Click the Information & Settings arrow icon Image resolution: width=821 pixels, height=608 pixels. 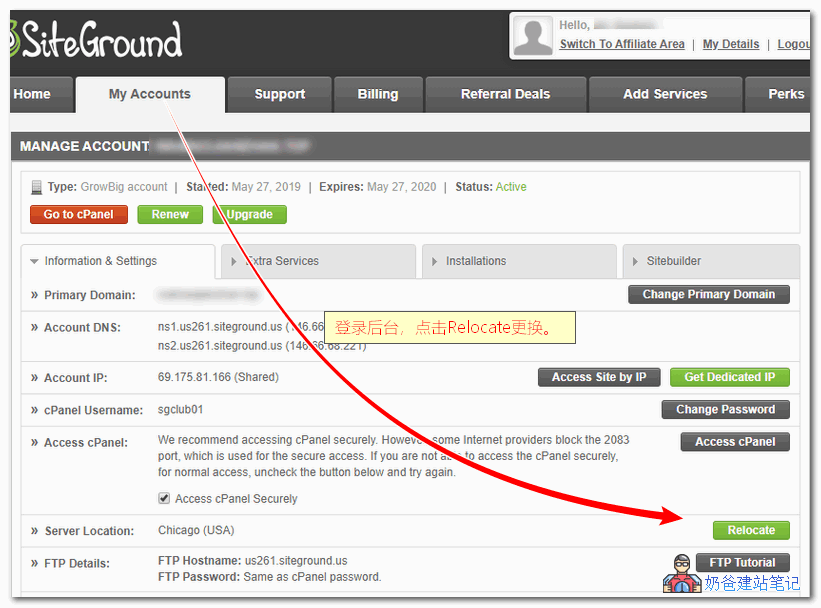coord(35,261)
